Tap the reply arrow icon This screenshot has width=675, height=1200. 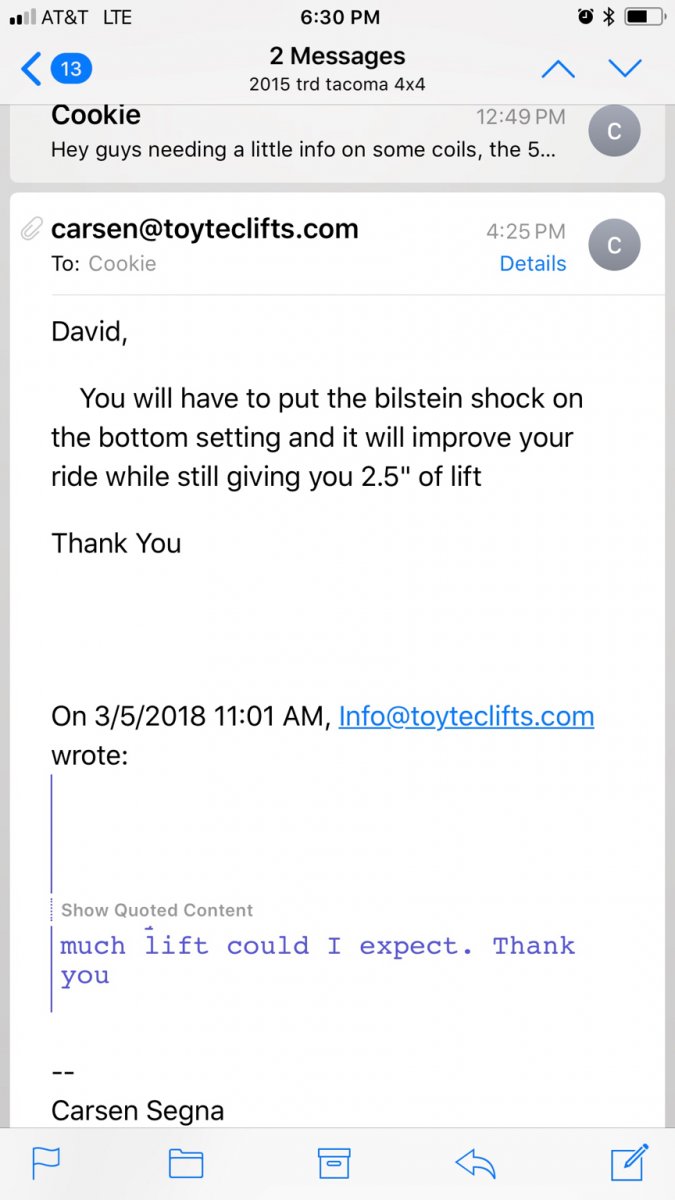(476, 1163)
